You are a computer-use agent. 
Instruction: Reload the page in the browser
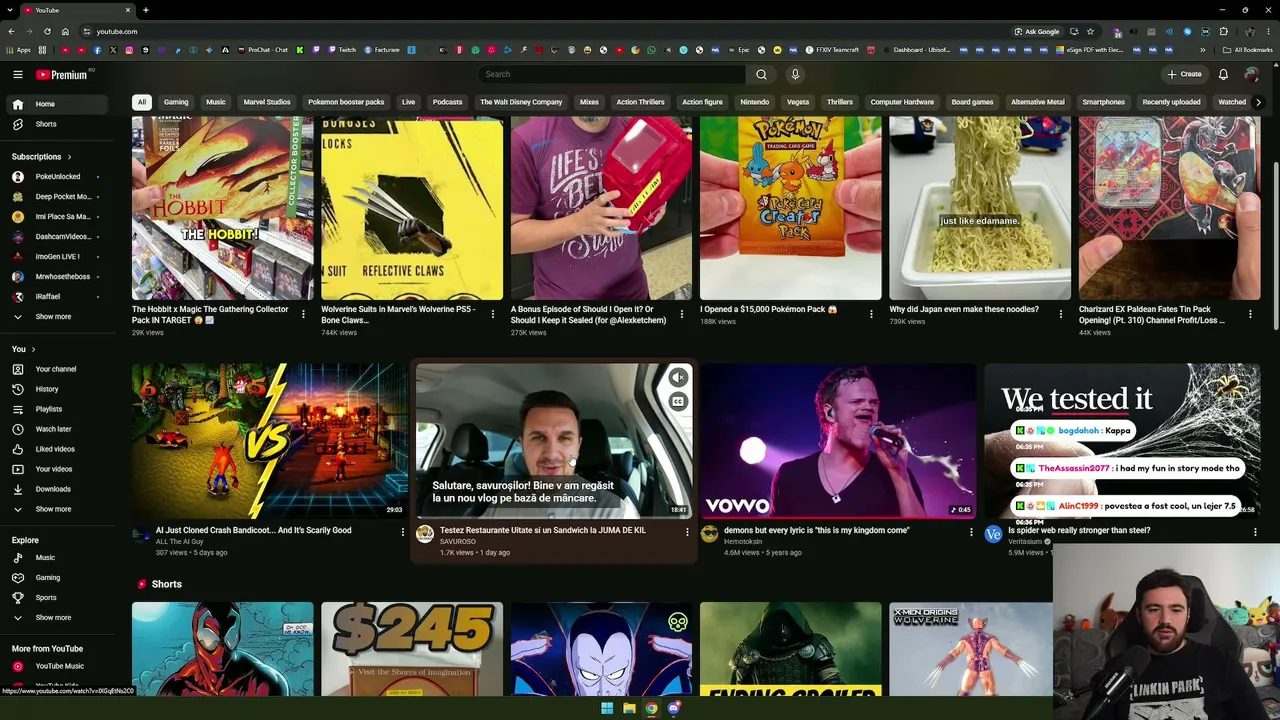click(48, 31)
